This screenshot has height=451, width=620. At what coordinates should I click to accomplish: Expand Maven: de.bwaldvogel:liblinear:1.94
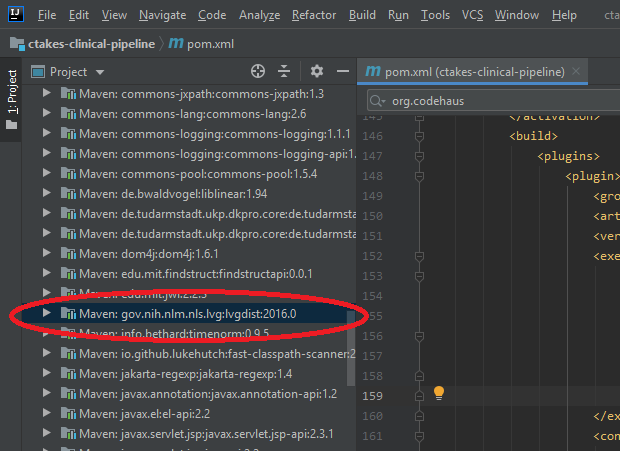point(46,193)
